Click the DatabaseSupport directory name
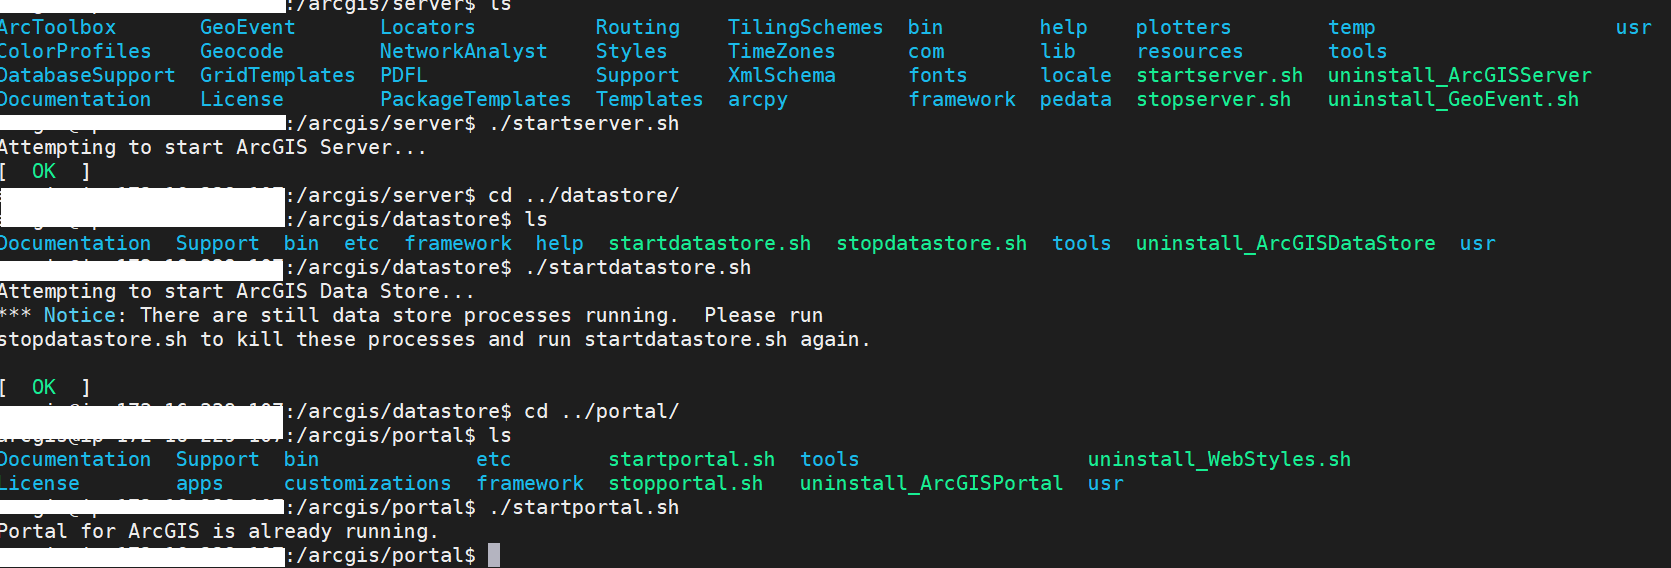 (x=88, y=75)
